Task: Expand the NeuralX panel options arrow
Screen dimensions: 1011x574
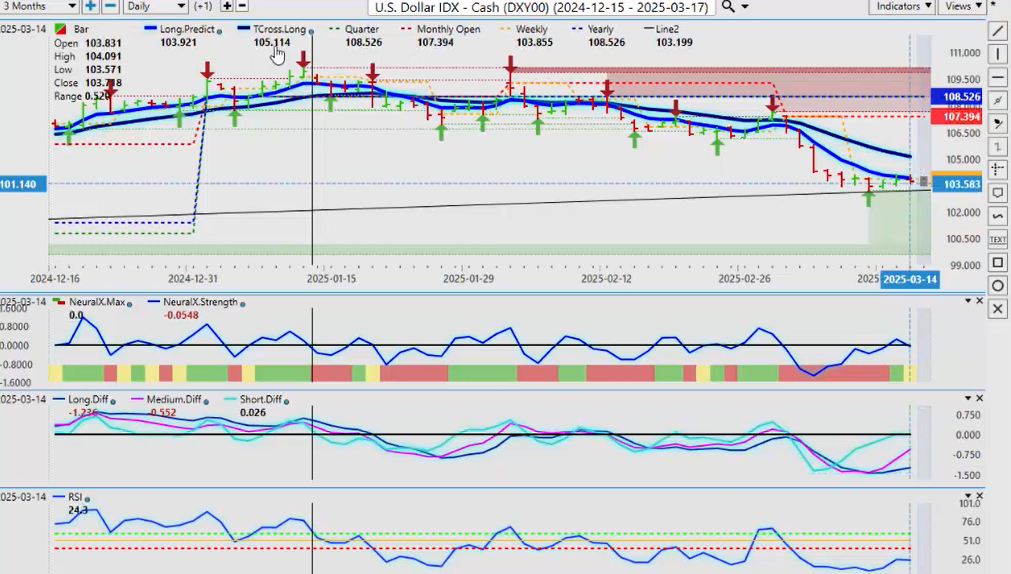Action: tap(967, 301)
